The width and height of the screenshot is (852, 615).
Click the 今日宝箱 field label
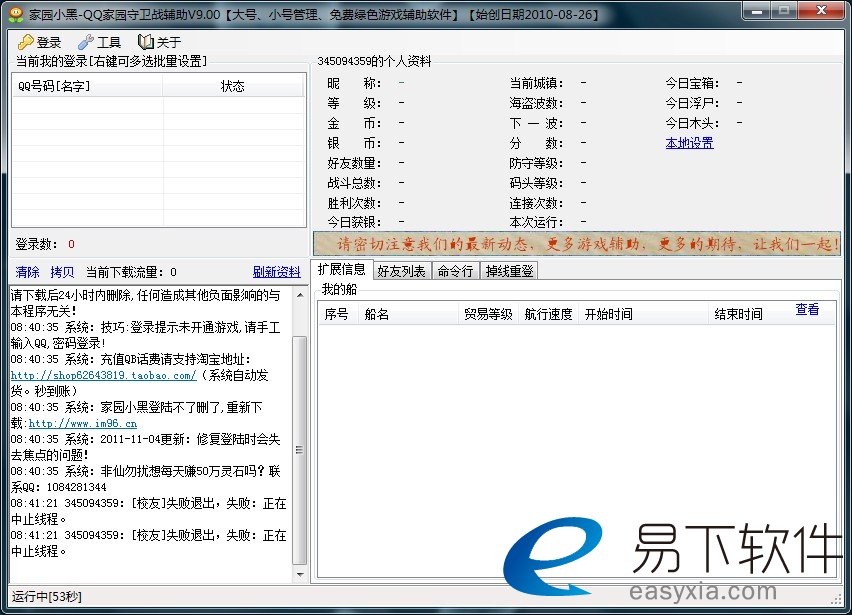692,83
